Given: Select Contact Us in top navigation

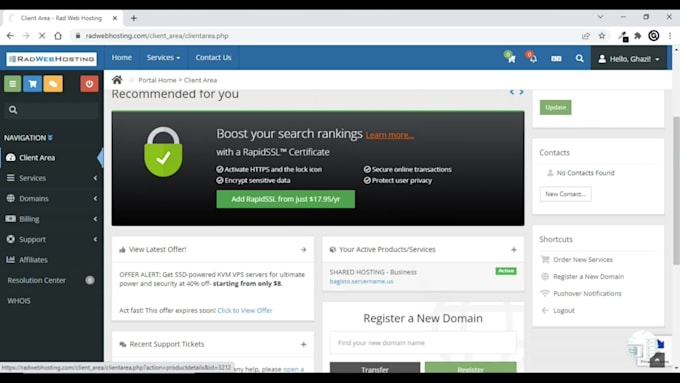Looking at the screenshot, I should (213, 58).
